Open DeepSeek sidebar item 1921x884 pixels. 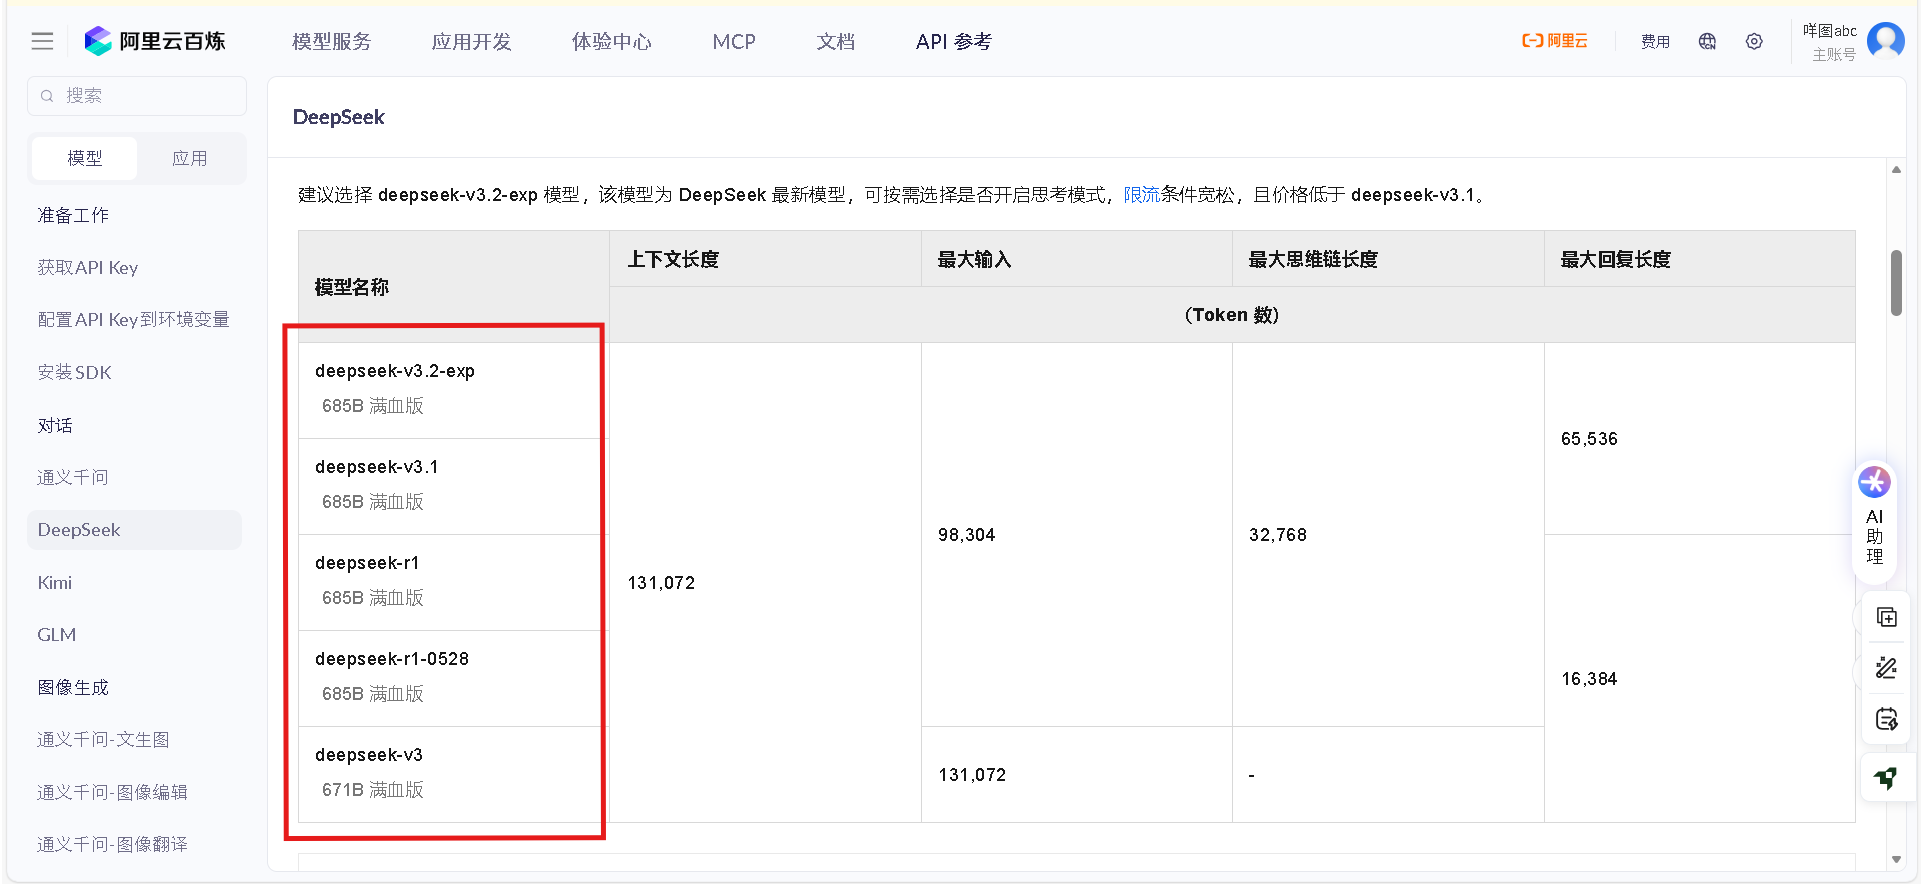134,530
